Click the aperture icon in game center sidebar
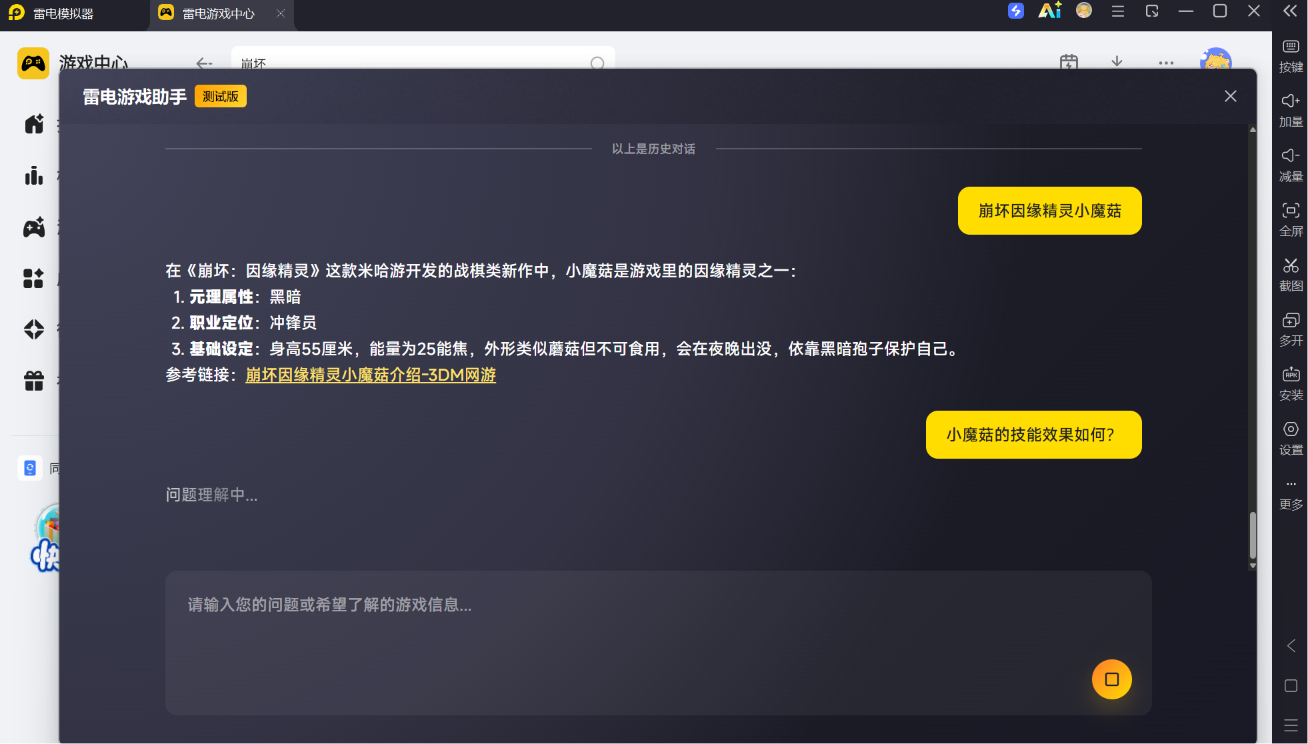 click(34, 329)
